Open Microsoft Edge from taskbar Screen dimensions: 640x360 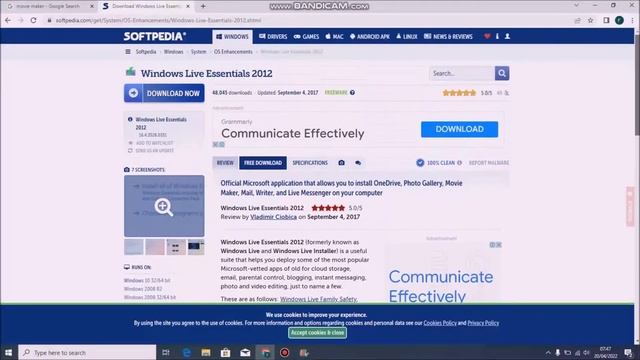point(187,352)
